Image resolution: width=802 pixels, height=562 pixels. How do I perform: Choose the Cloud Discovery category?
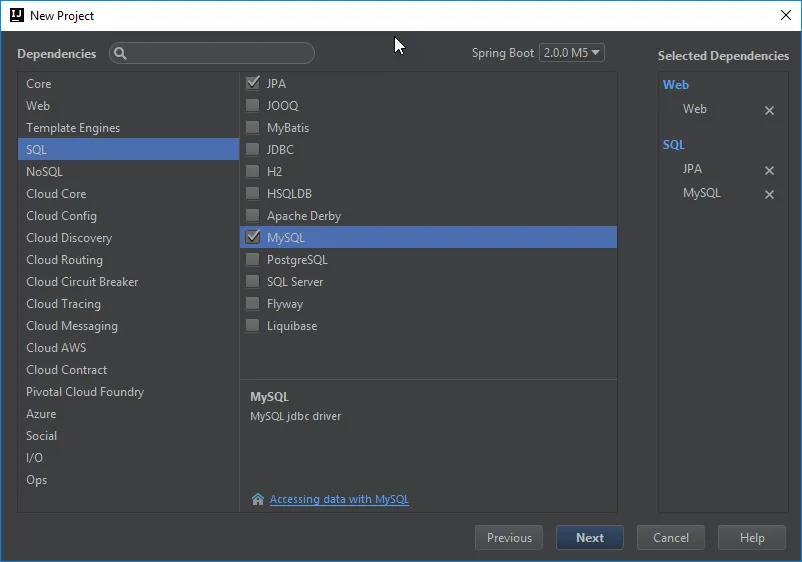pos(128,237)
